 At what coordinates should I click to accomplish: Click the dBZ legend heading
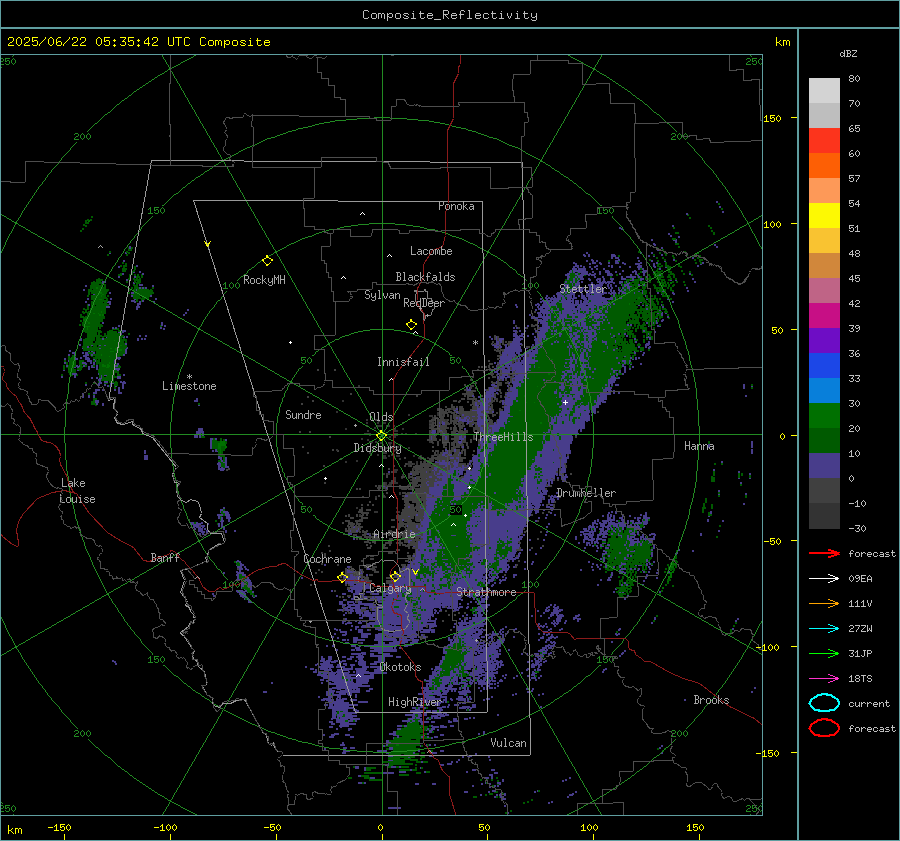848,53
